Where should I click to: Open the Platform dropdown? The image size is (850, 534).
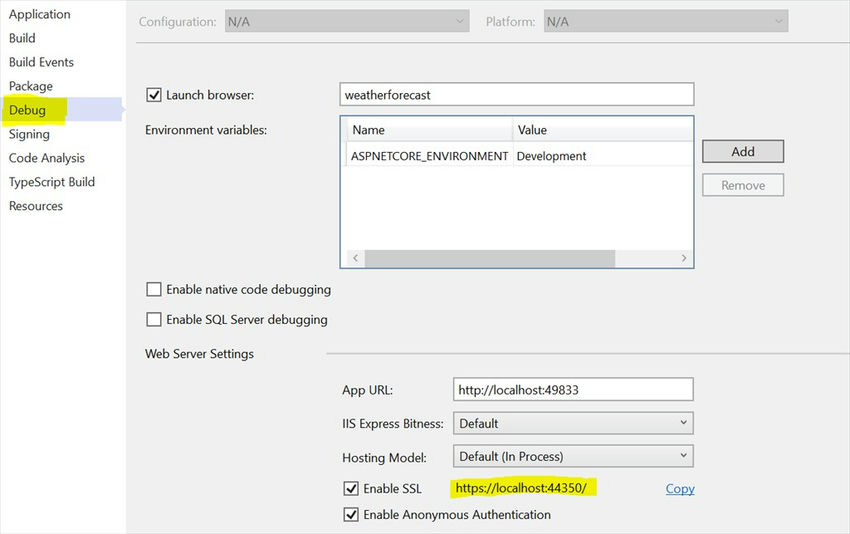coord(666,22)
